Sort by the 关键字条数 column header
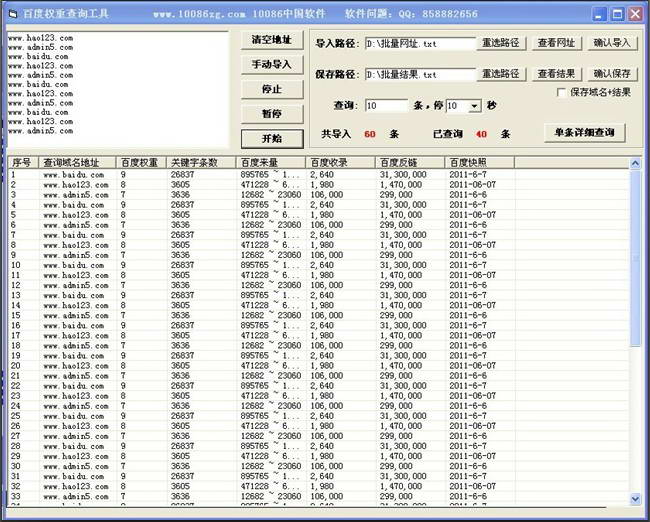 coord(201,163)
